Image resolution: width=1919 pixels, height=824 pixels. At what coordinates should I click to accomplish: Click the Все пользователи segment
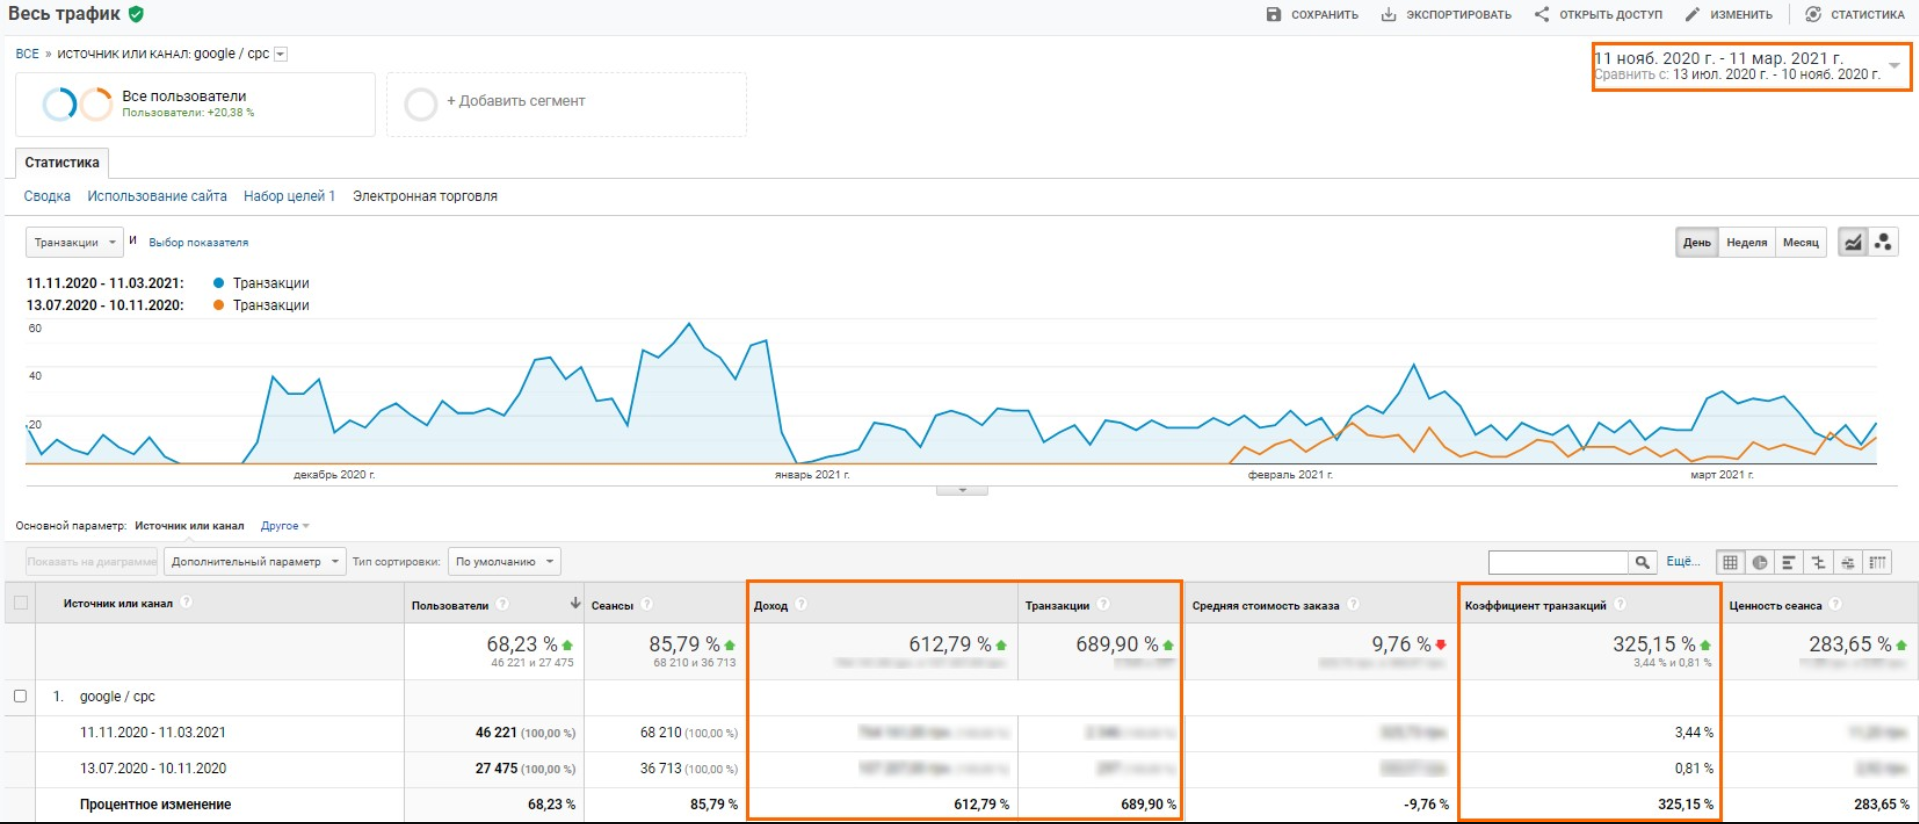tap(195, 104)
